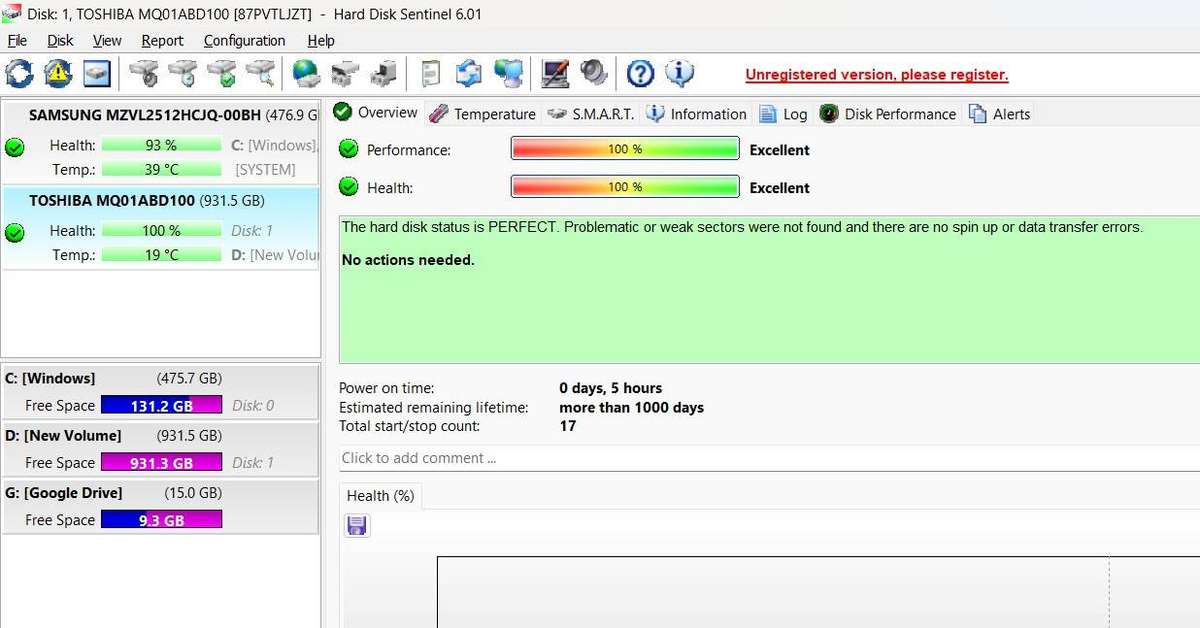Viewport: 1200px width, 628px height.
Task: Open the View menu
Action: point(107,40)
